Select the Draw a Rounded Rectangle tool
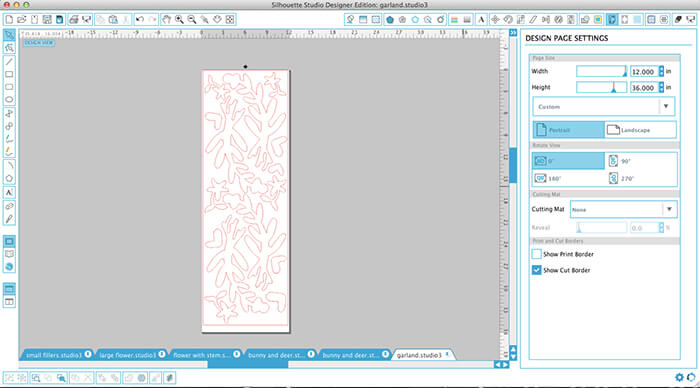 [9, 87]
